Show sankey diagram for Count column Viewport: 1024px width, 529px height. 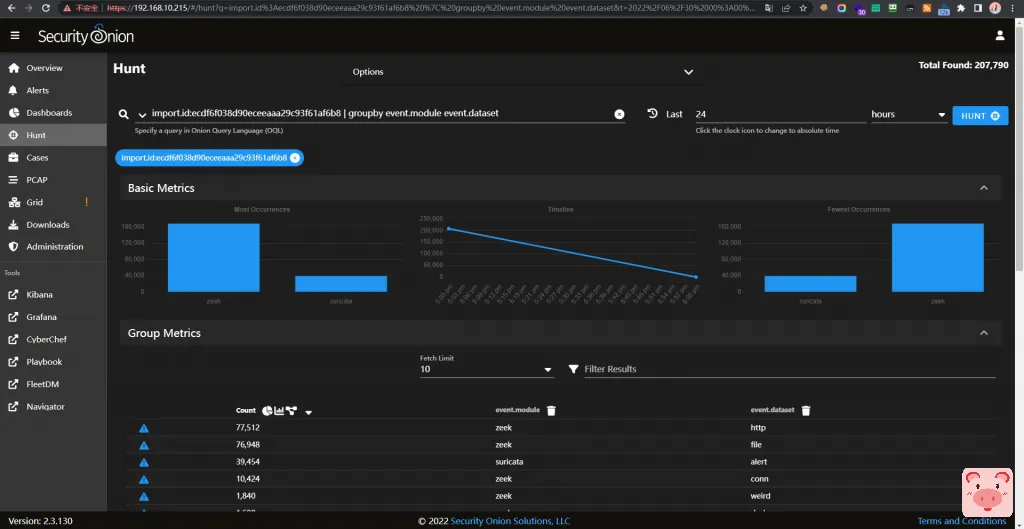click(291, 411)
